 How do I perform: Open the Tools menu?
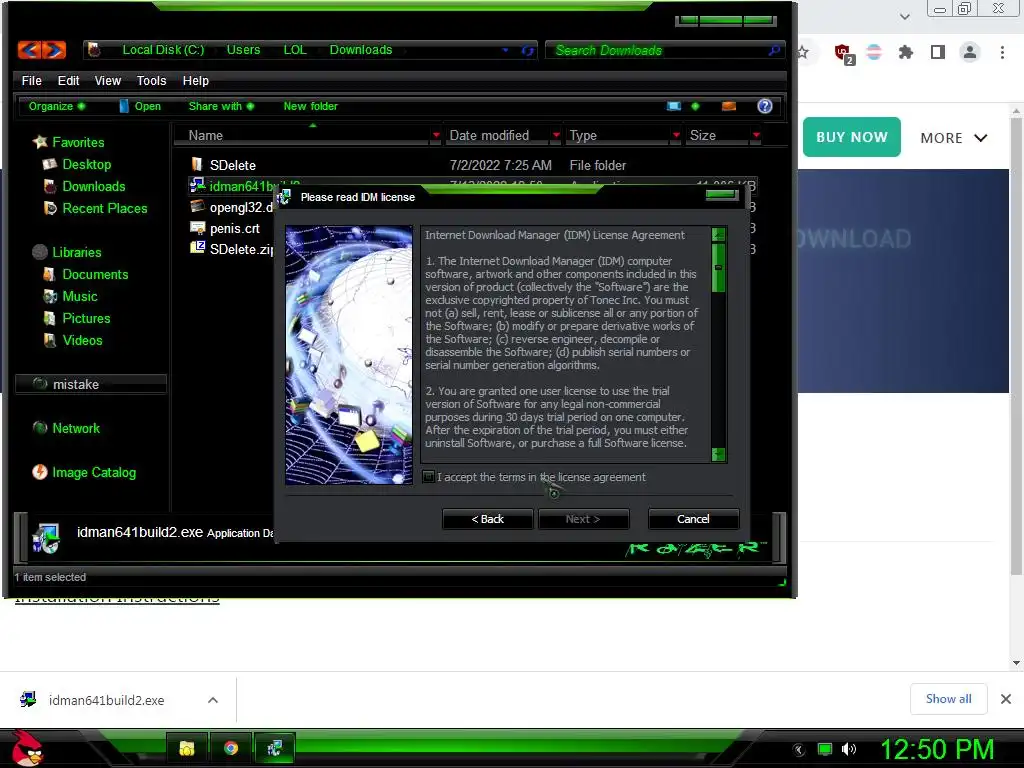152,80
